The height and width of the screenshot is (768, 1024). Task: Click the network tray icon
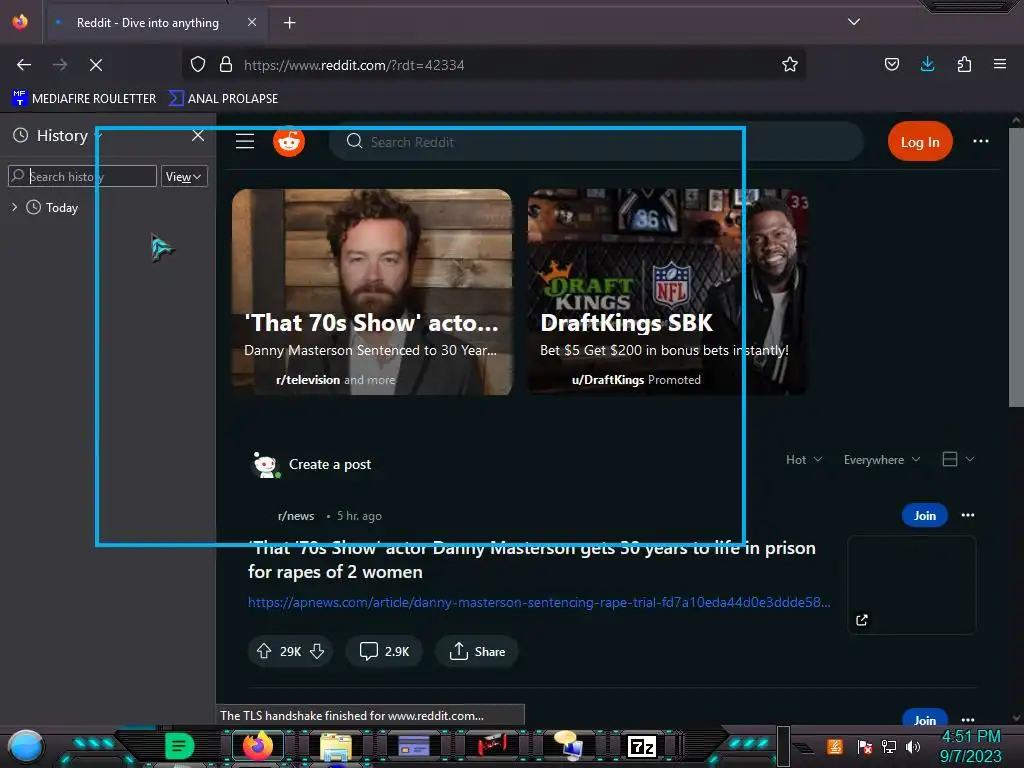(x=888, y=746)
